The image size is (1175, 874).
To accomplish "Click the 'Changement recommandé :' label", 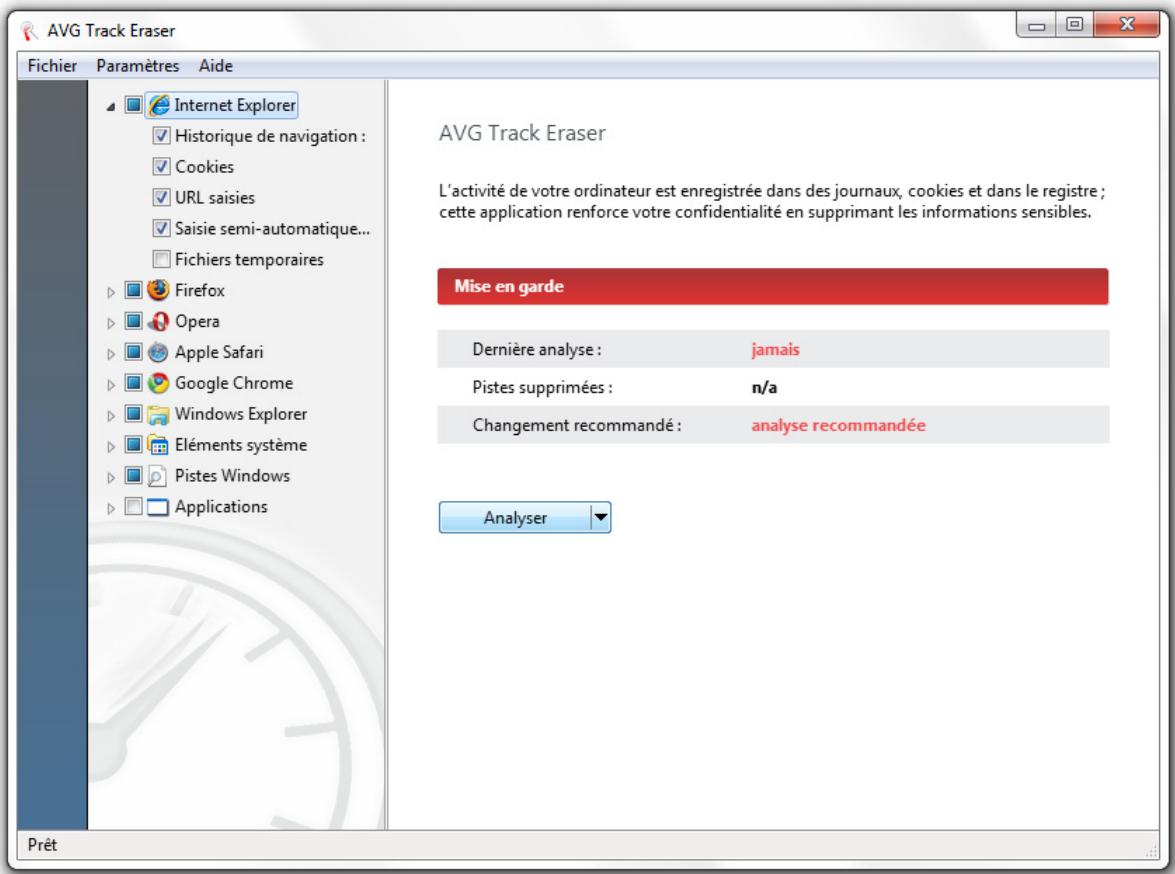I will tap(577, 425).
